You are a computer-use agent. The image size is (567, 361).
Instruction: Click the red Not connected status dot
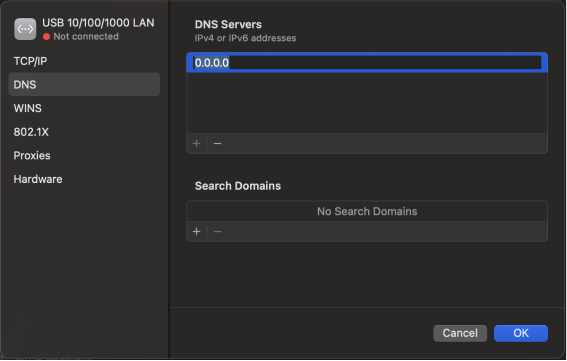click(46, 37)
